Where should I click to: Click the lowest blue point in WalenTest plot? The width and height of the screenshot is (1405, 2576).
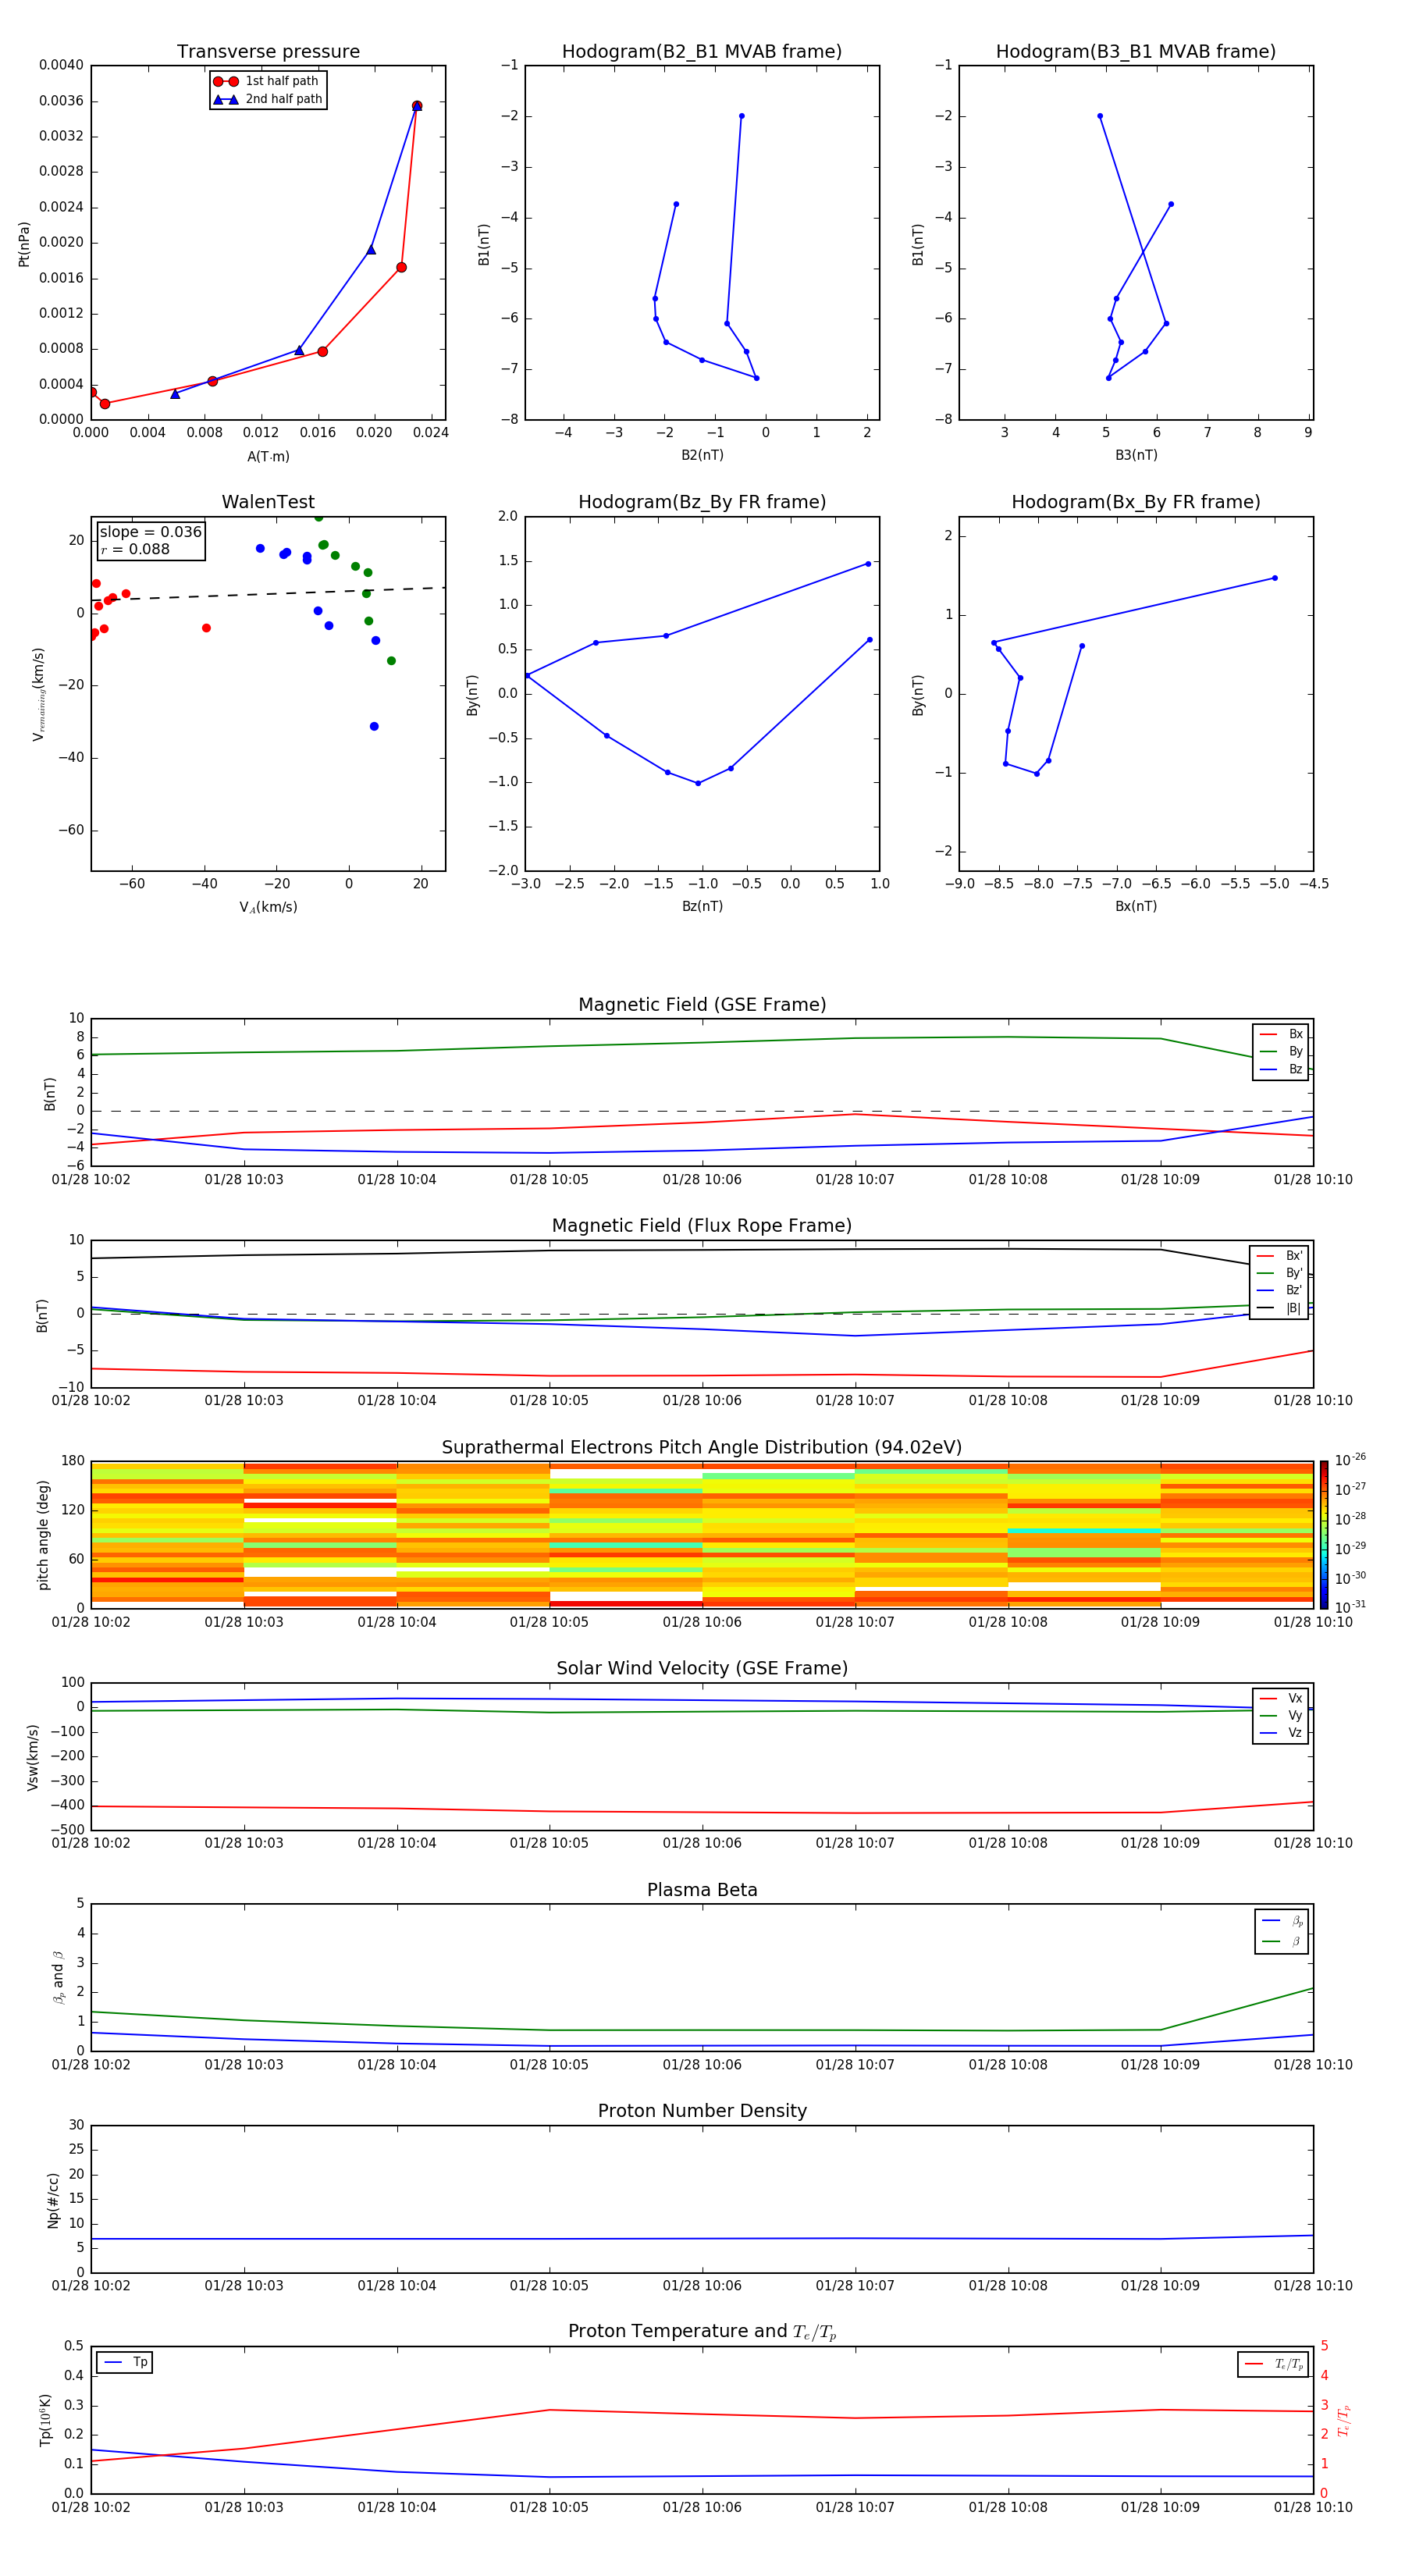374,726
